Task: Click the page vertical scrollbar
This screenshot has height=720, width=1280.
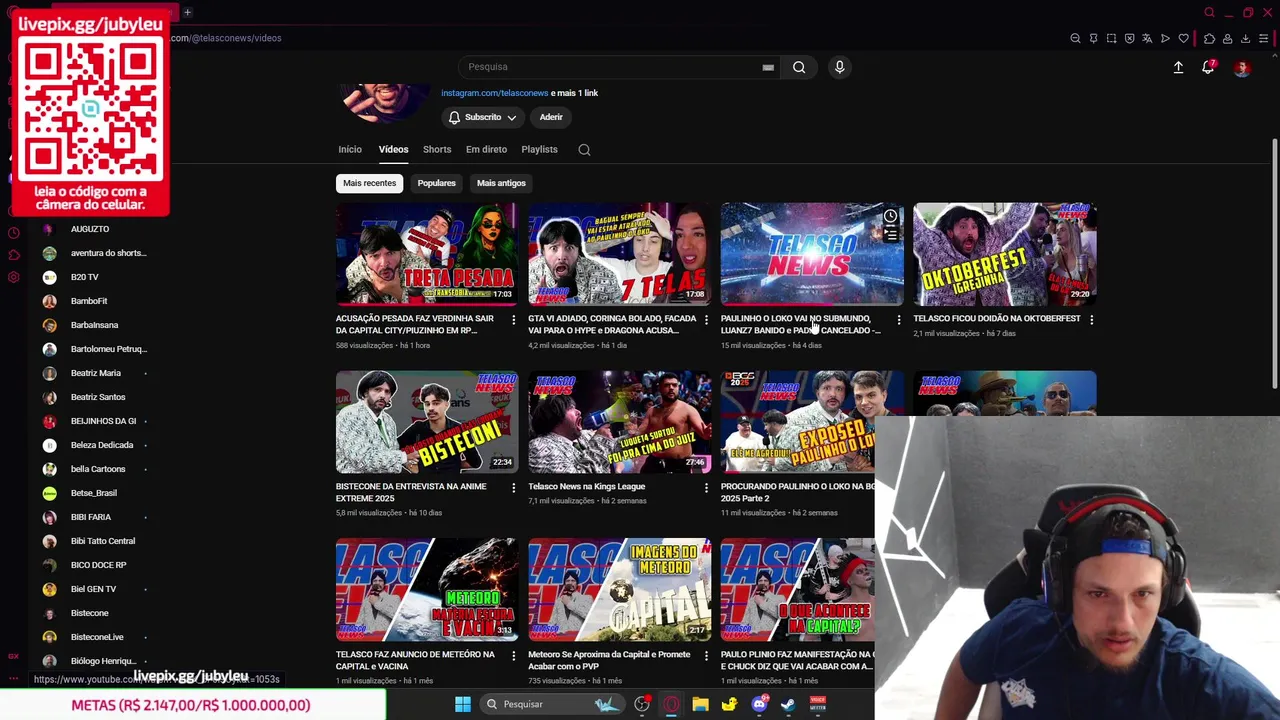Action: 1274,265
